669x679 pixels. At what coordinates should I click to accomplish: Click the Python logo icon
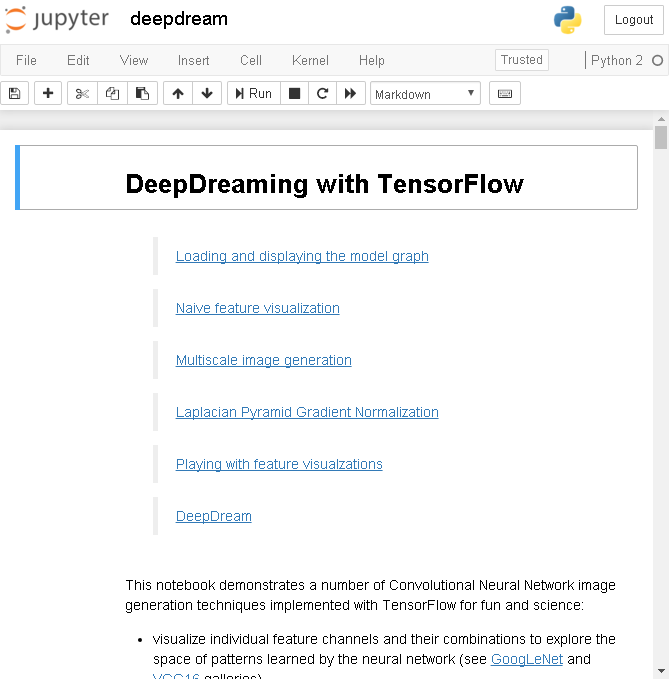[x=568, y=19]
